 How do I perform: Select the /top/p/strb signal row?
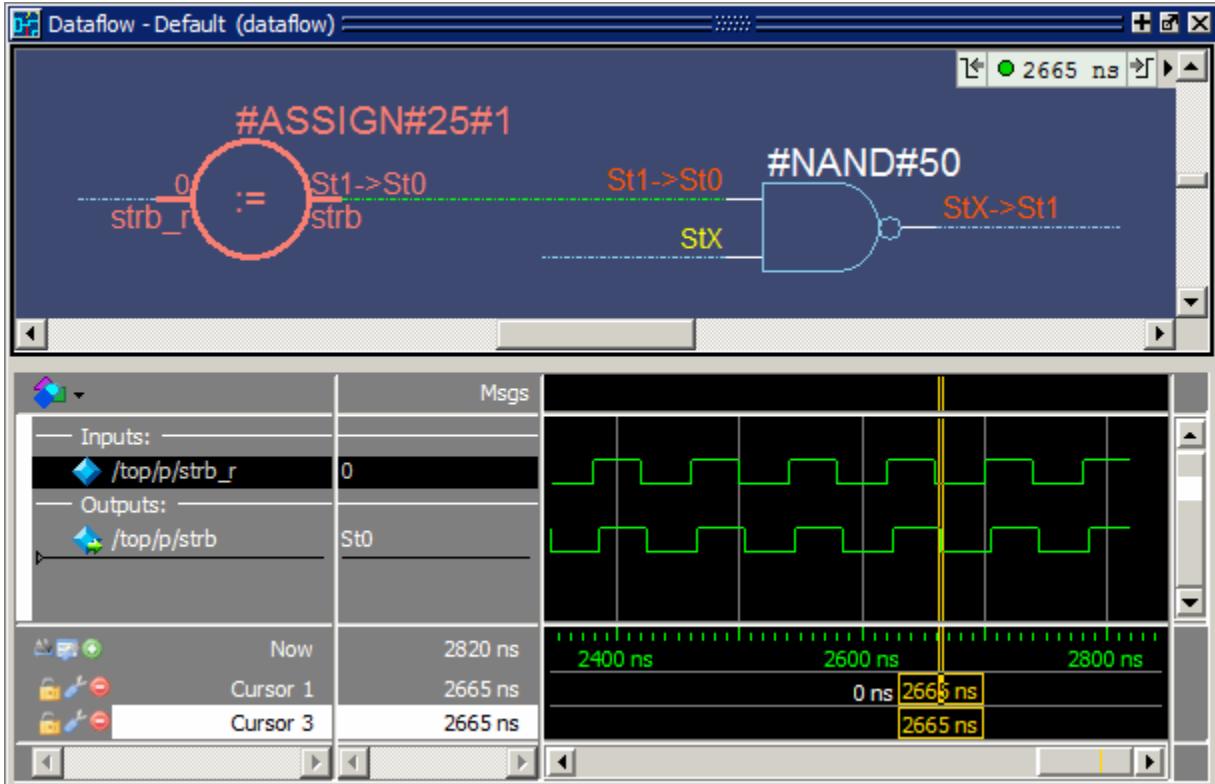tap(183, 539)
